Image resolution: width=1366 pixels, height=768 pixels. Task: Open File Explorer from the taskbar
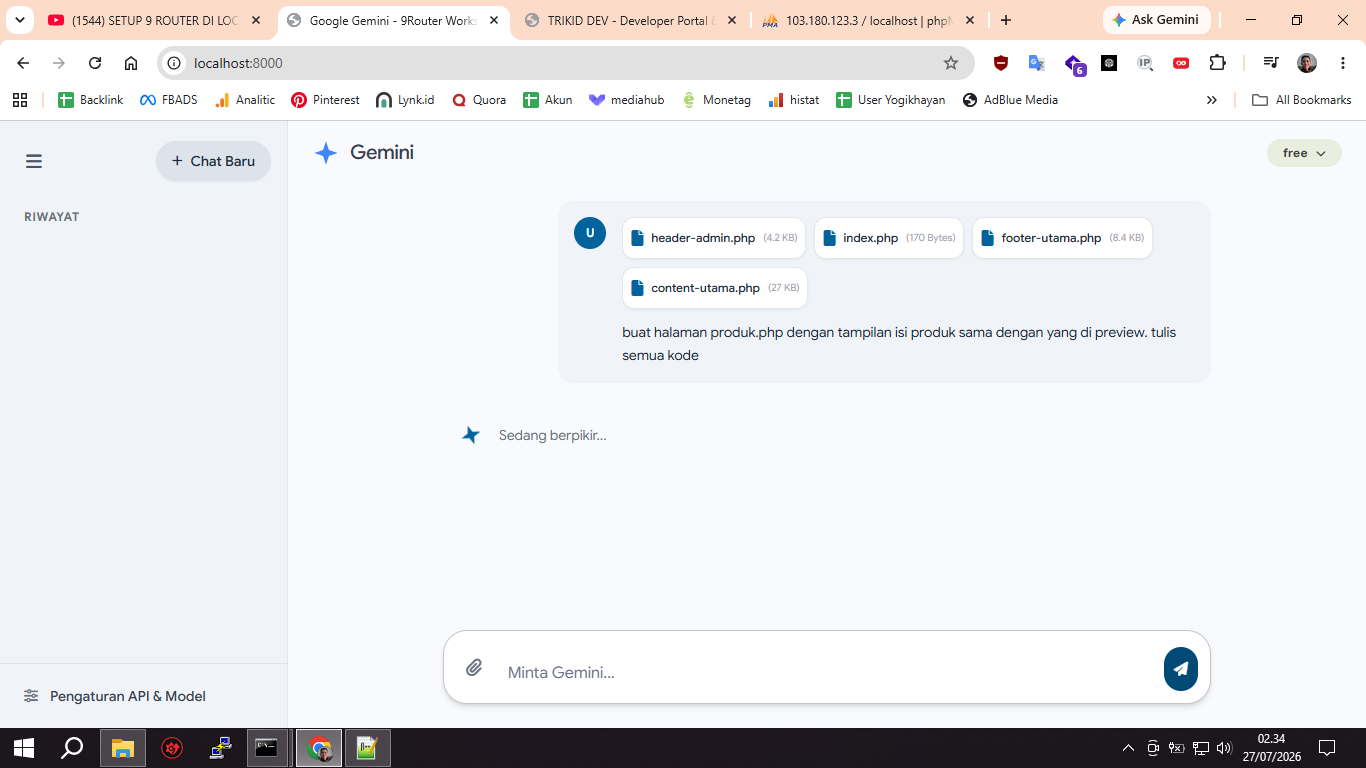point(123,748)
